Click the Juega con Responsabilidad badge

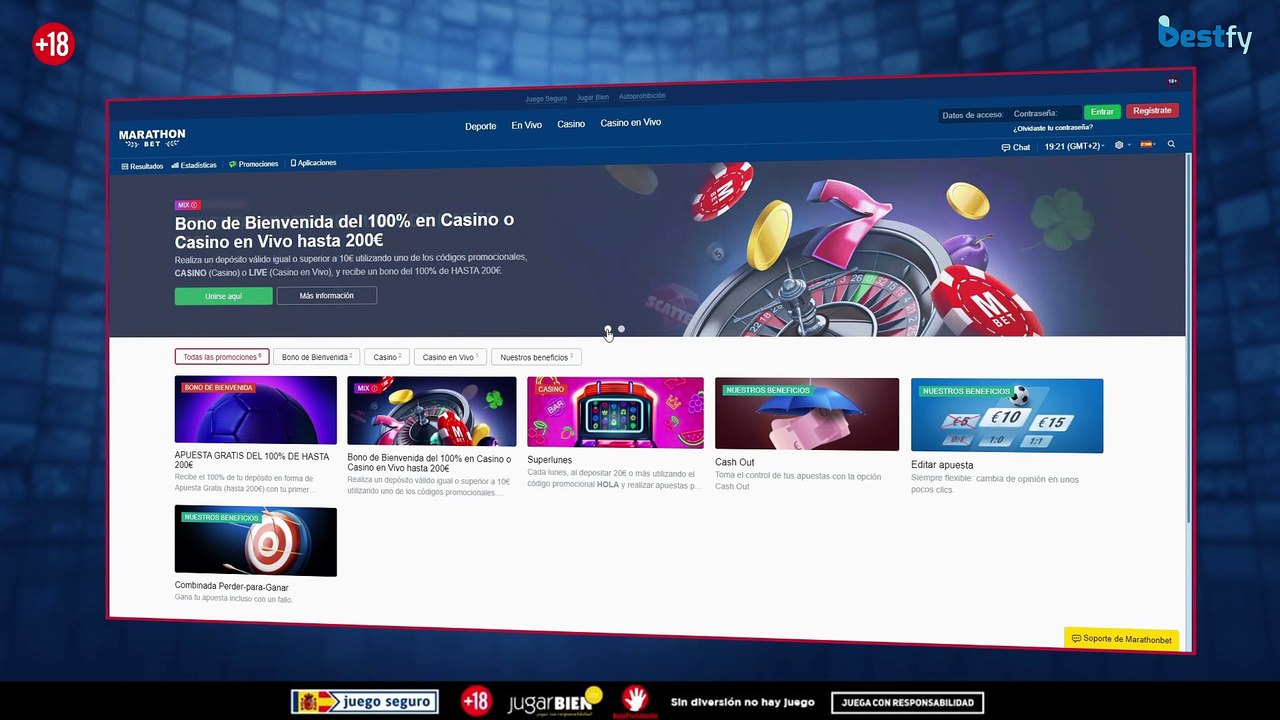907,702
